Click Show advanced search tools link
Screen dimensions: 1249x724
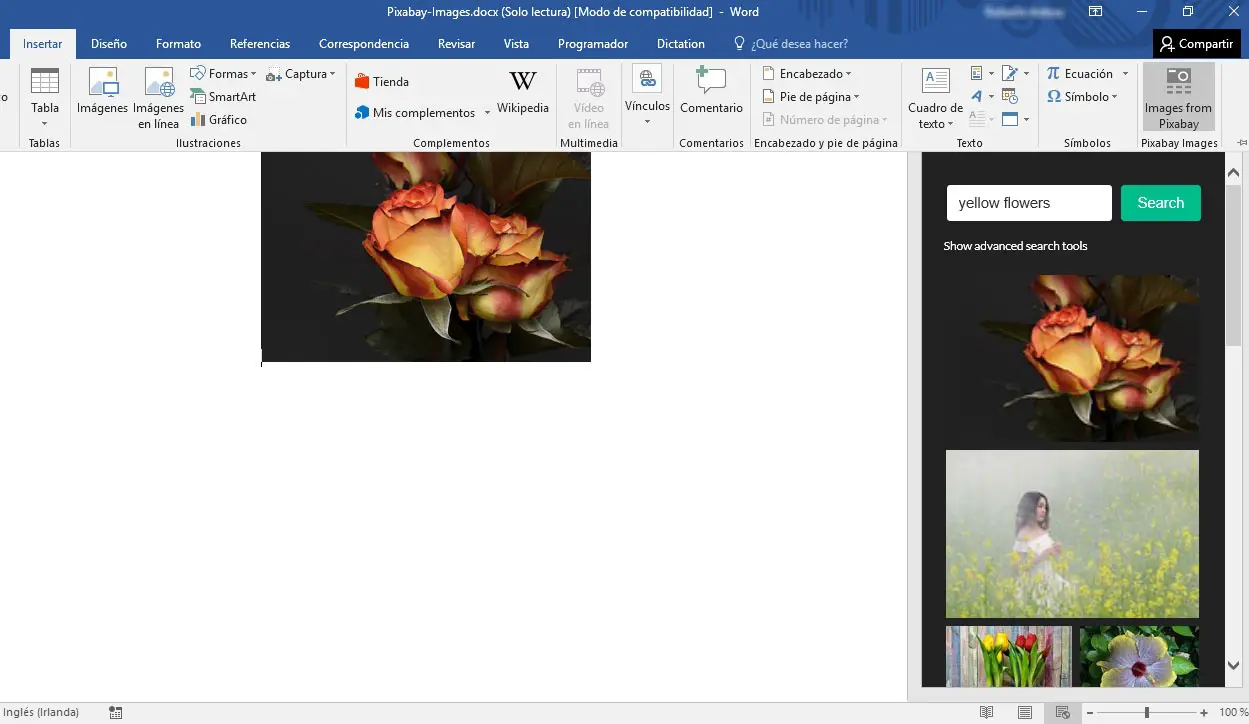click(x=1015, y=246)
